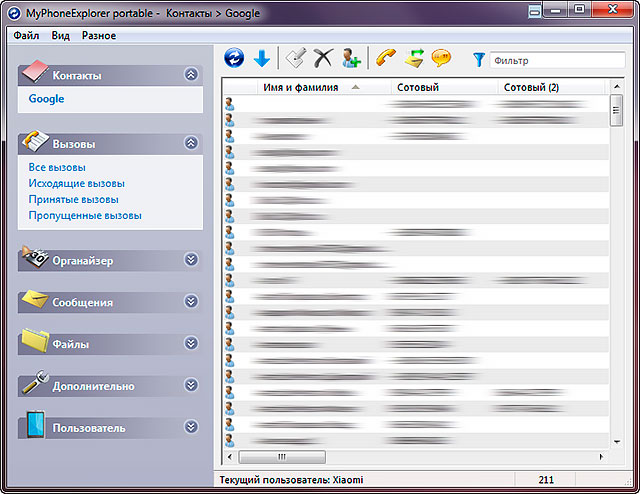
Task: Click the Пользователь smartphone icon
Action: click(36, 425)
